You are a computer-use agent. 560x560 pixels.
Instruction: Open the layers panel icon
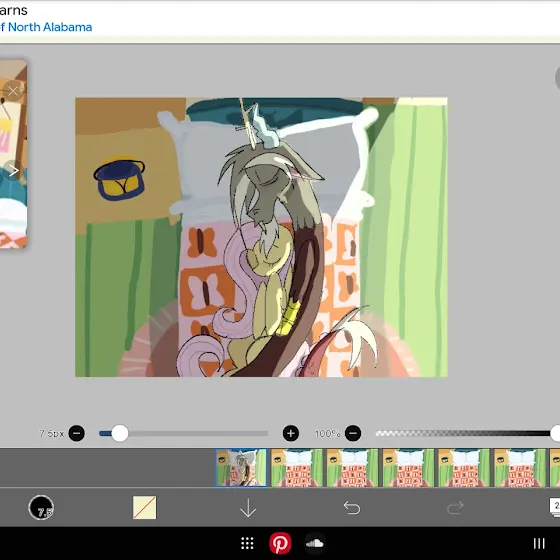click(x=555, y=508)
